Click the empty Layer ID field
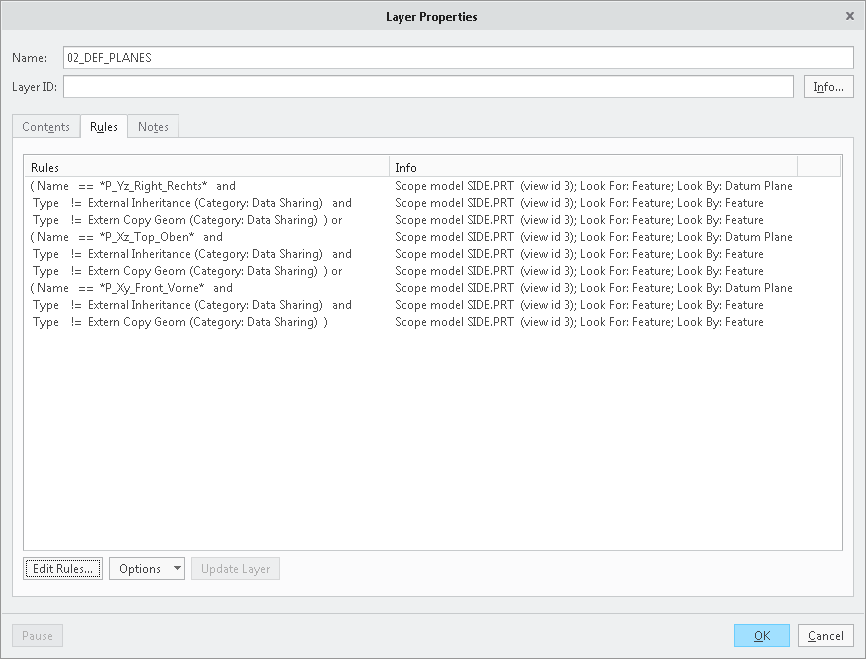 click(x=300, y=86)
